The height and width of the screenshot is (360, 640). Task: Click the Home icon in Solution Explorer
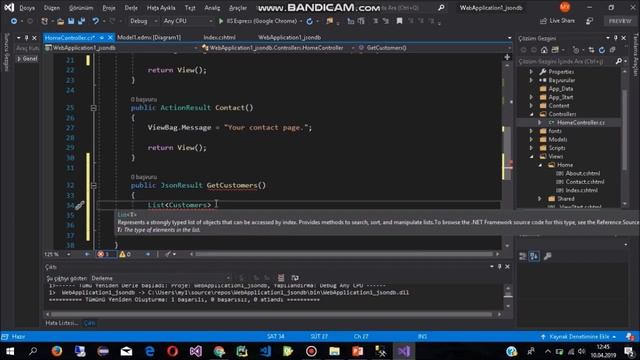[x=544, y=50]
